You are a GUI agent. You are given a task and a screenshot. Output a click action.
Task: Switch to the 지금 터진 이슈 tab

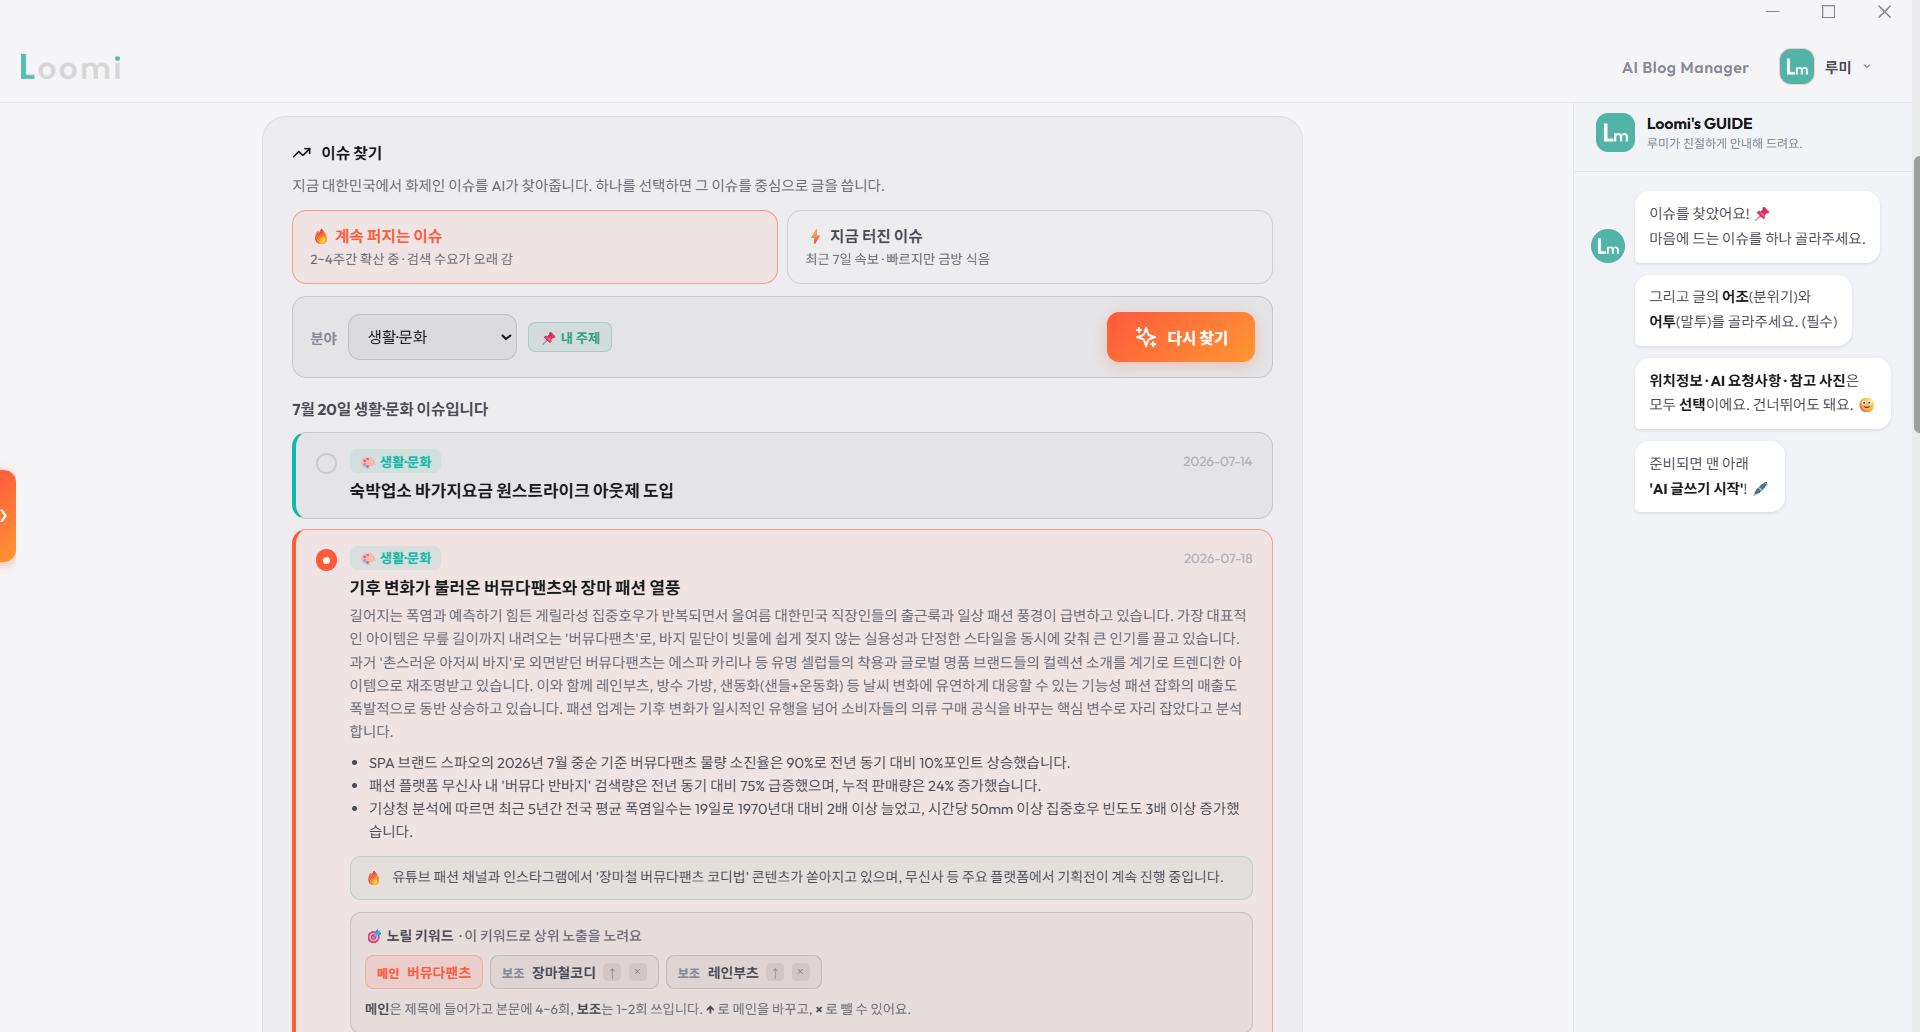[1029, 247]
